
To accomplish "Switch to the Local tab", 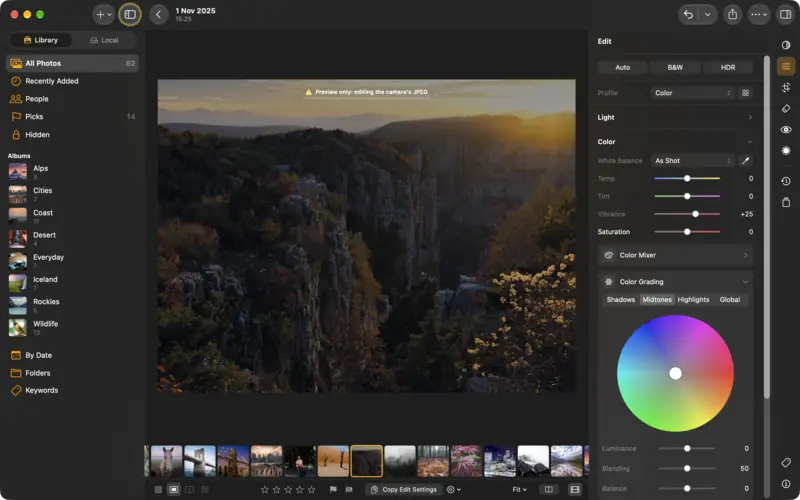I will [x=104, y=40].
